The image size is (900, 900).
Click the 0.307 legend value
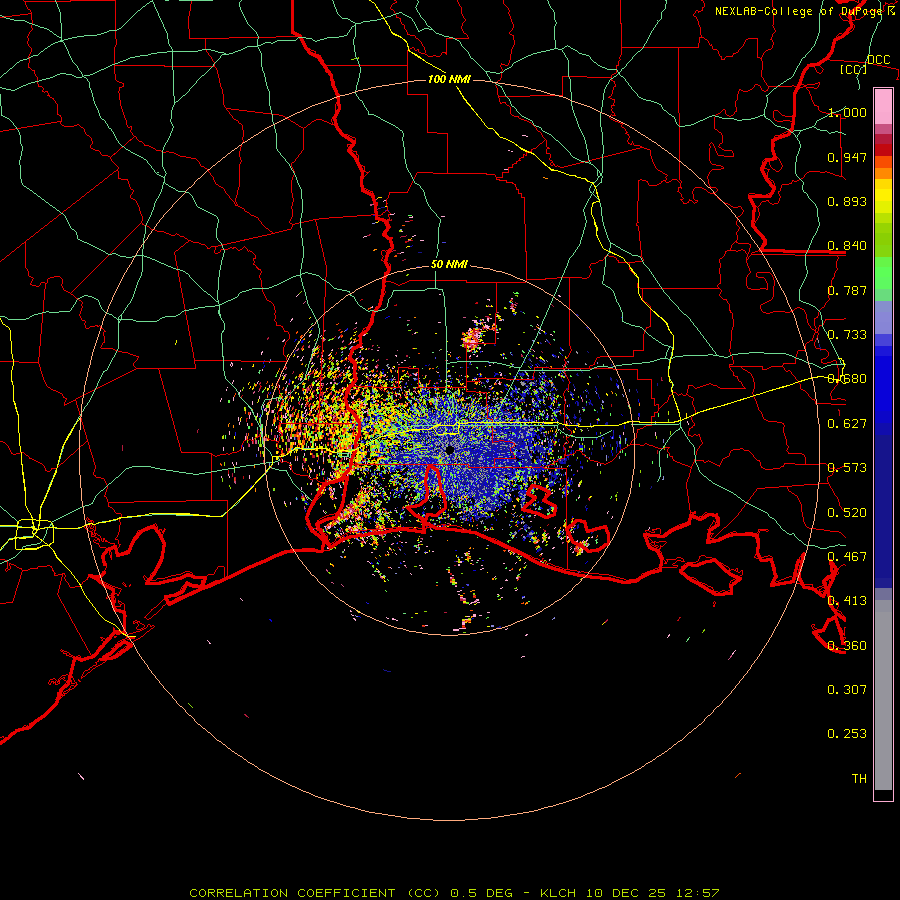pyautogui.click(x=847, y=690)
